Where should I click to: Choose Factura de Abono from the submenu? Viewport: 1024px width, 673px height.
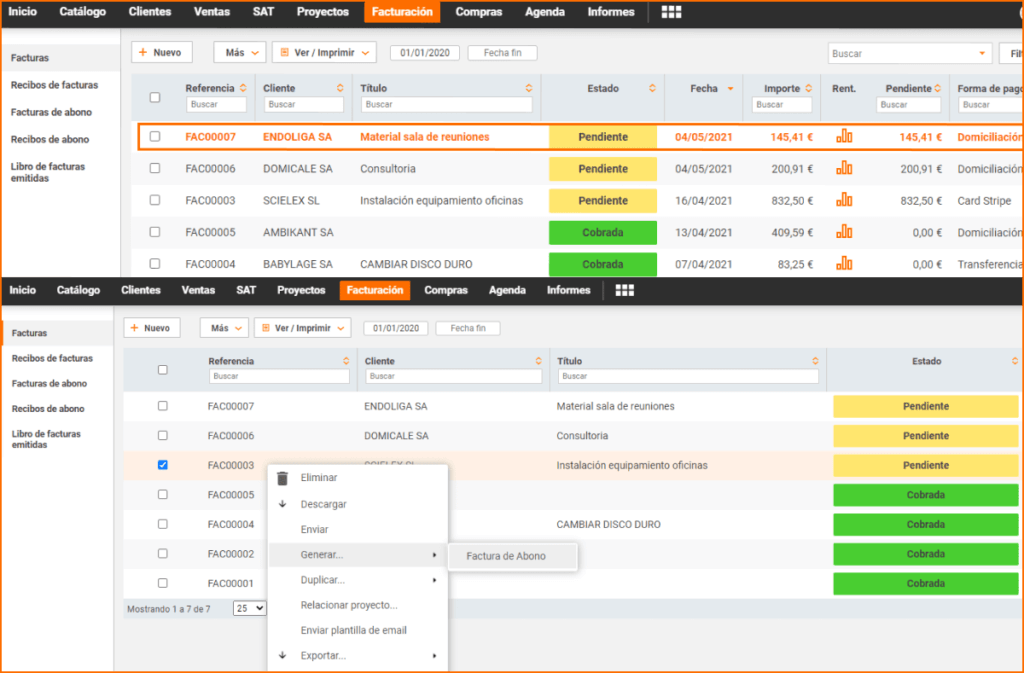click(x=506, y=556)
